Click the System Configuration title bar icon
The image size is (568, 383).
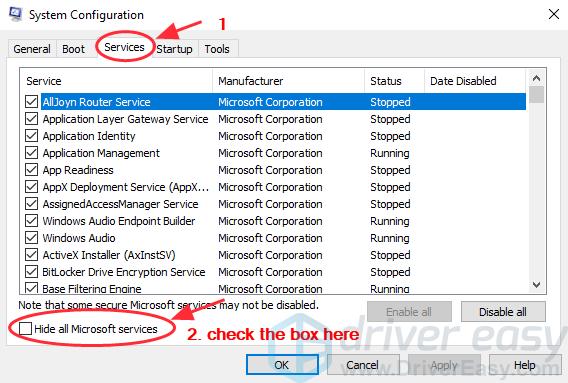15,14
